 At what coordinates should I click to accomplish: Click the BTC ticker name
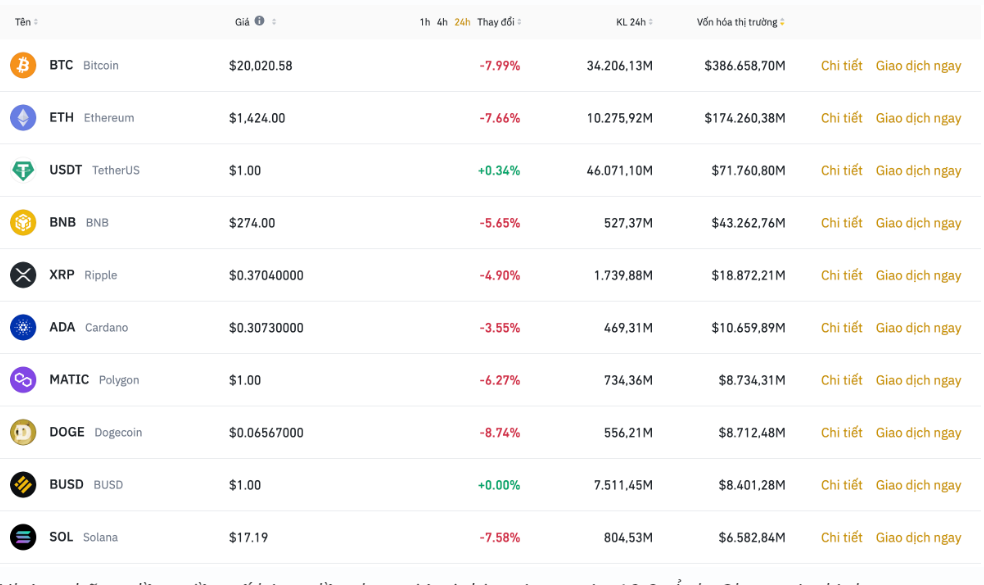[61, 65]
